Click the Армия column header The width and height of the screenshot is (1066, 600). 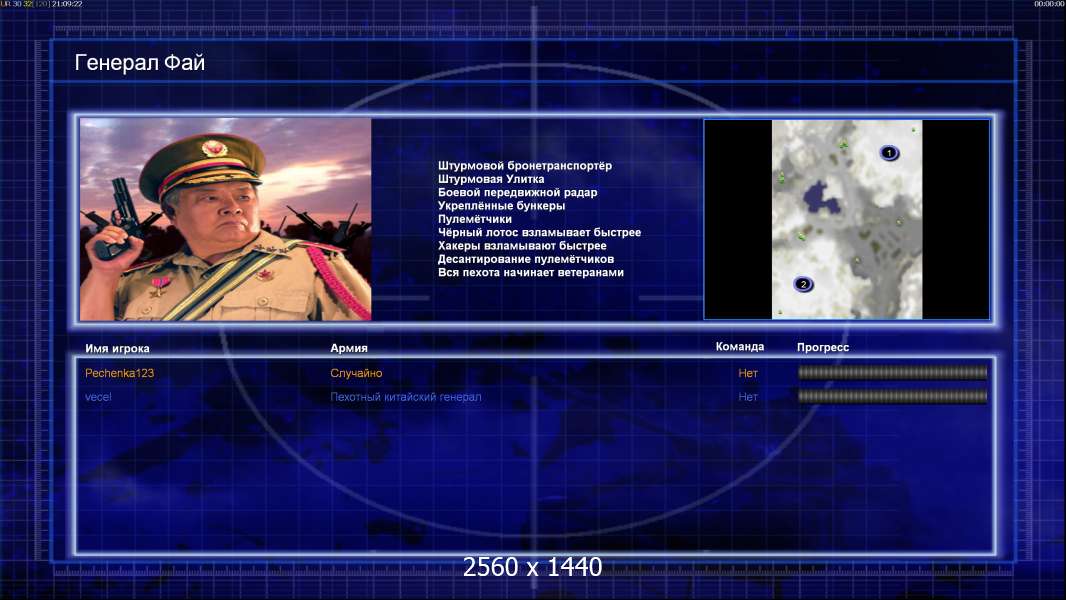[x=349, y=348]
